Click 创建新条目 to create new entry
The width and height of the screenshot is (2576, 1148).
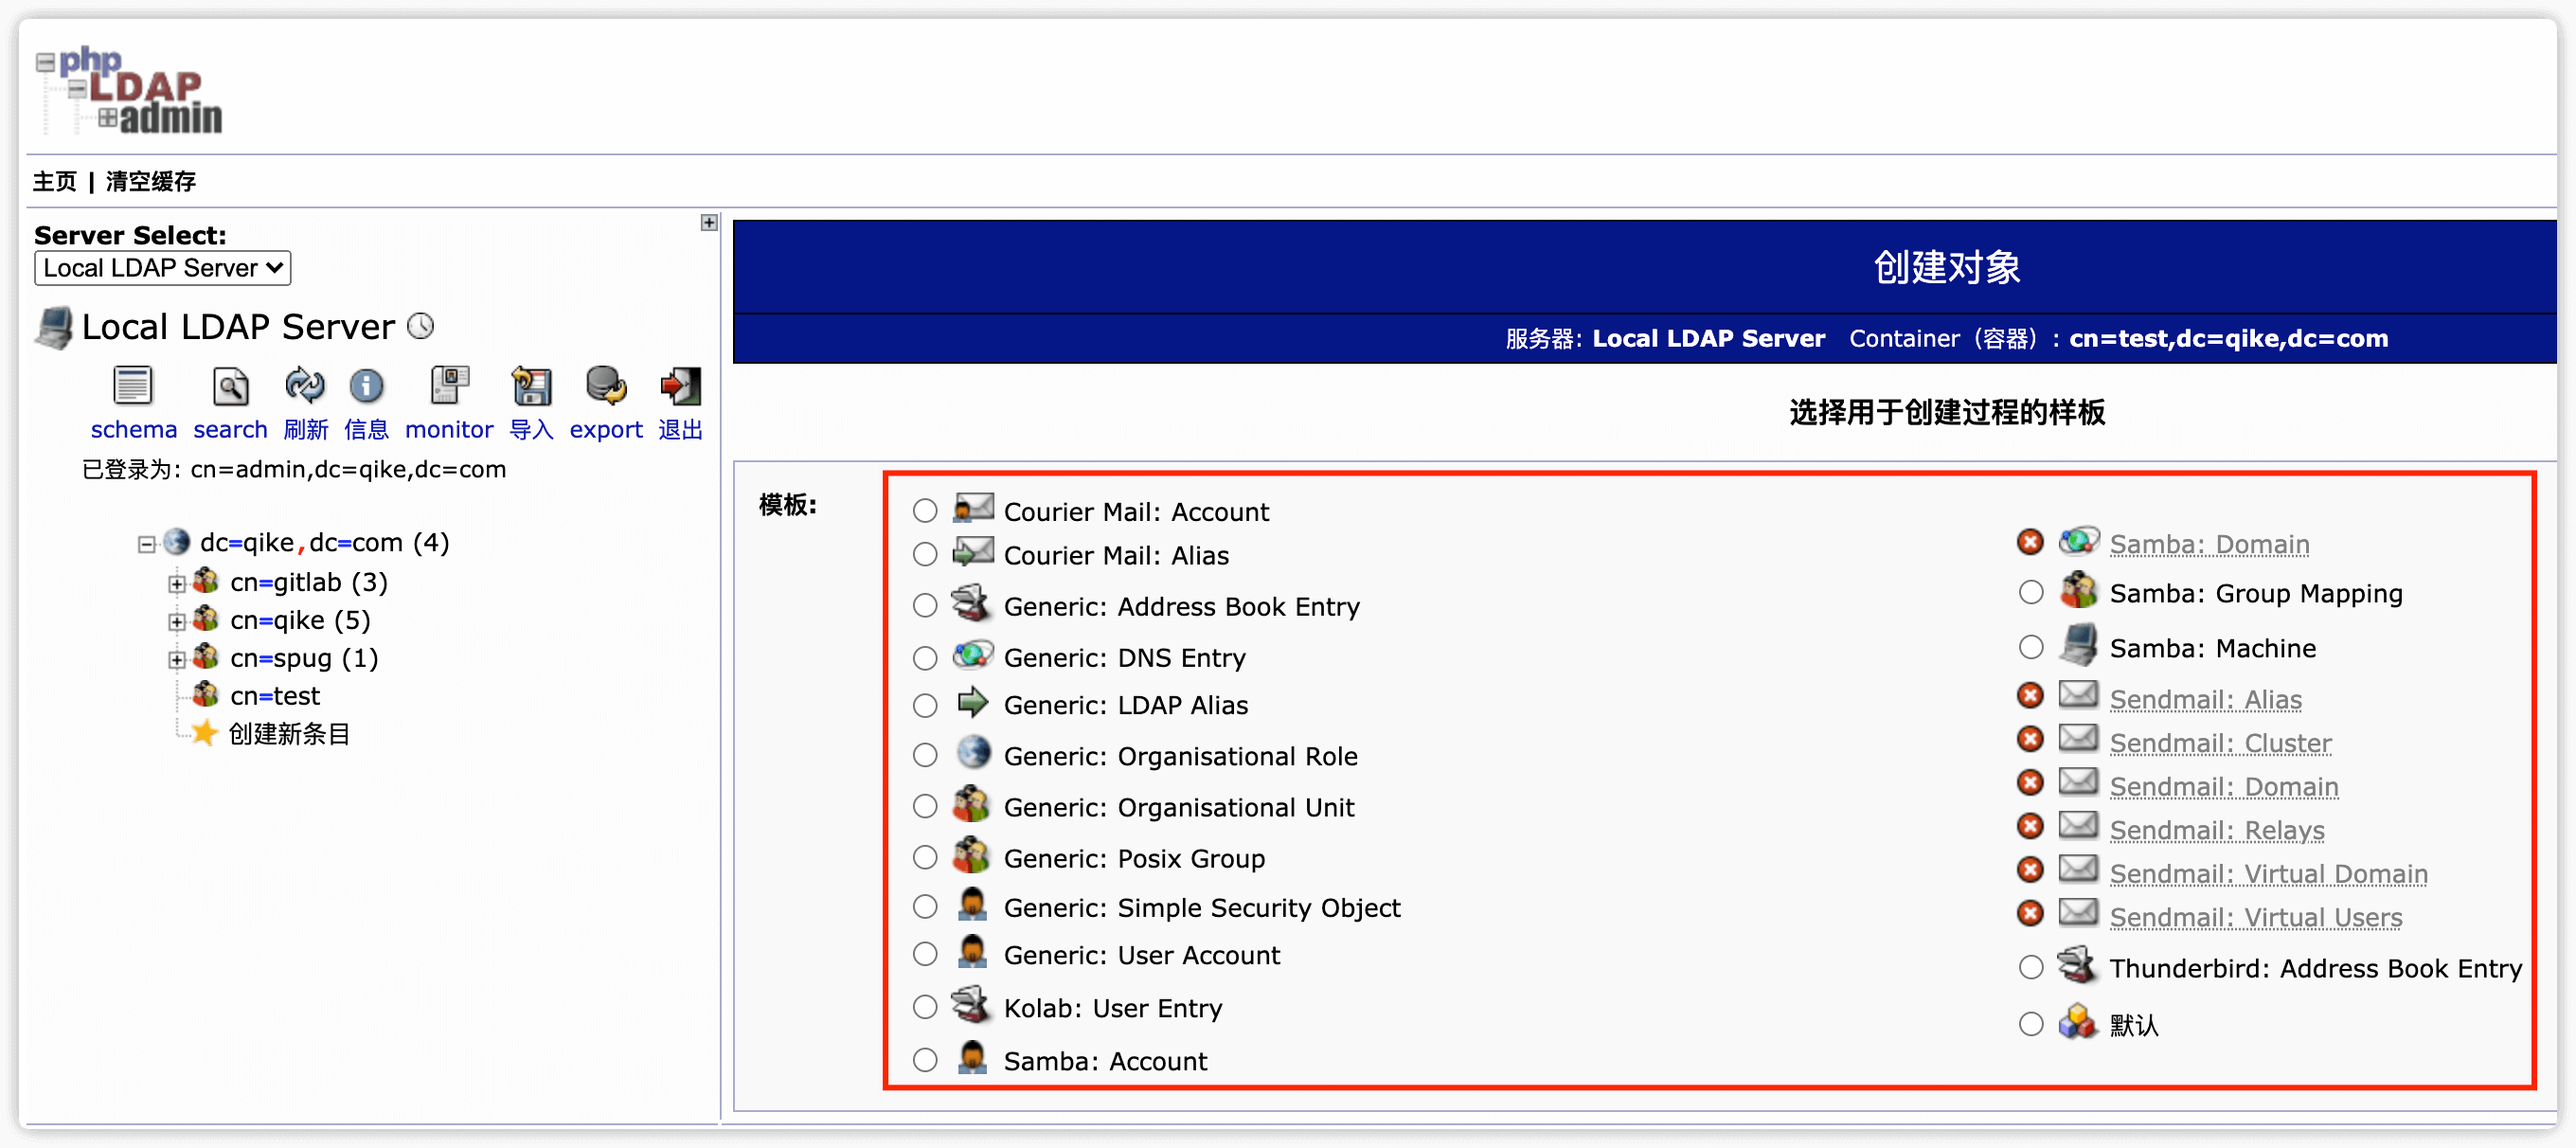click(x=289, y=734)
